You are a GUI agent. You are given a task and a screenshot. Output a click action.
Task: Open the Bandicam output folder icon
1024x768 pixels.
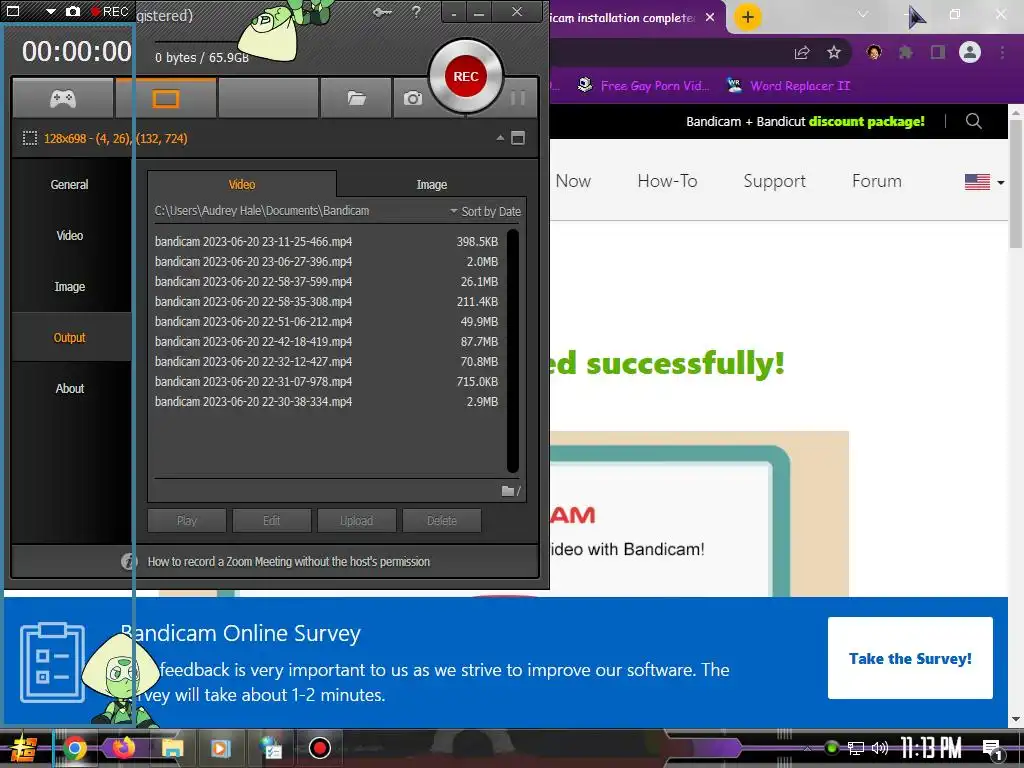click(x=356, y=99)
